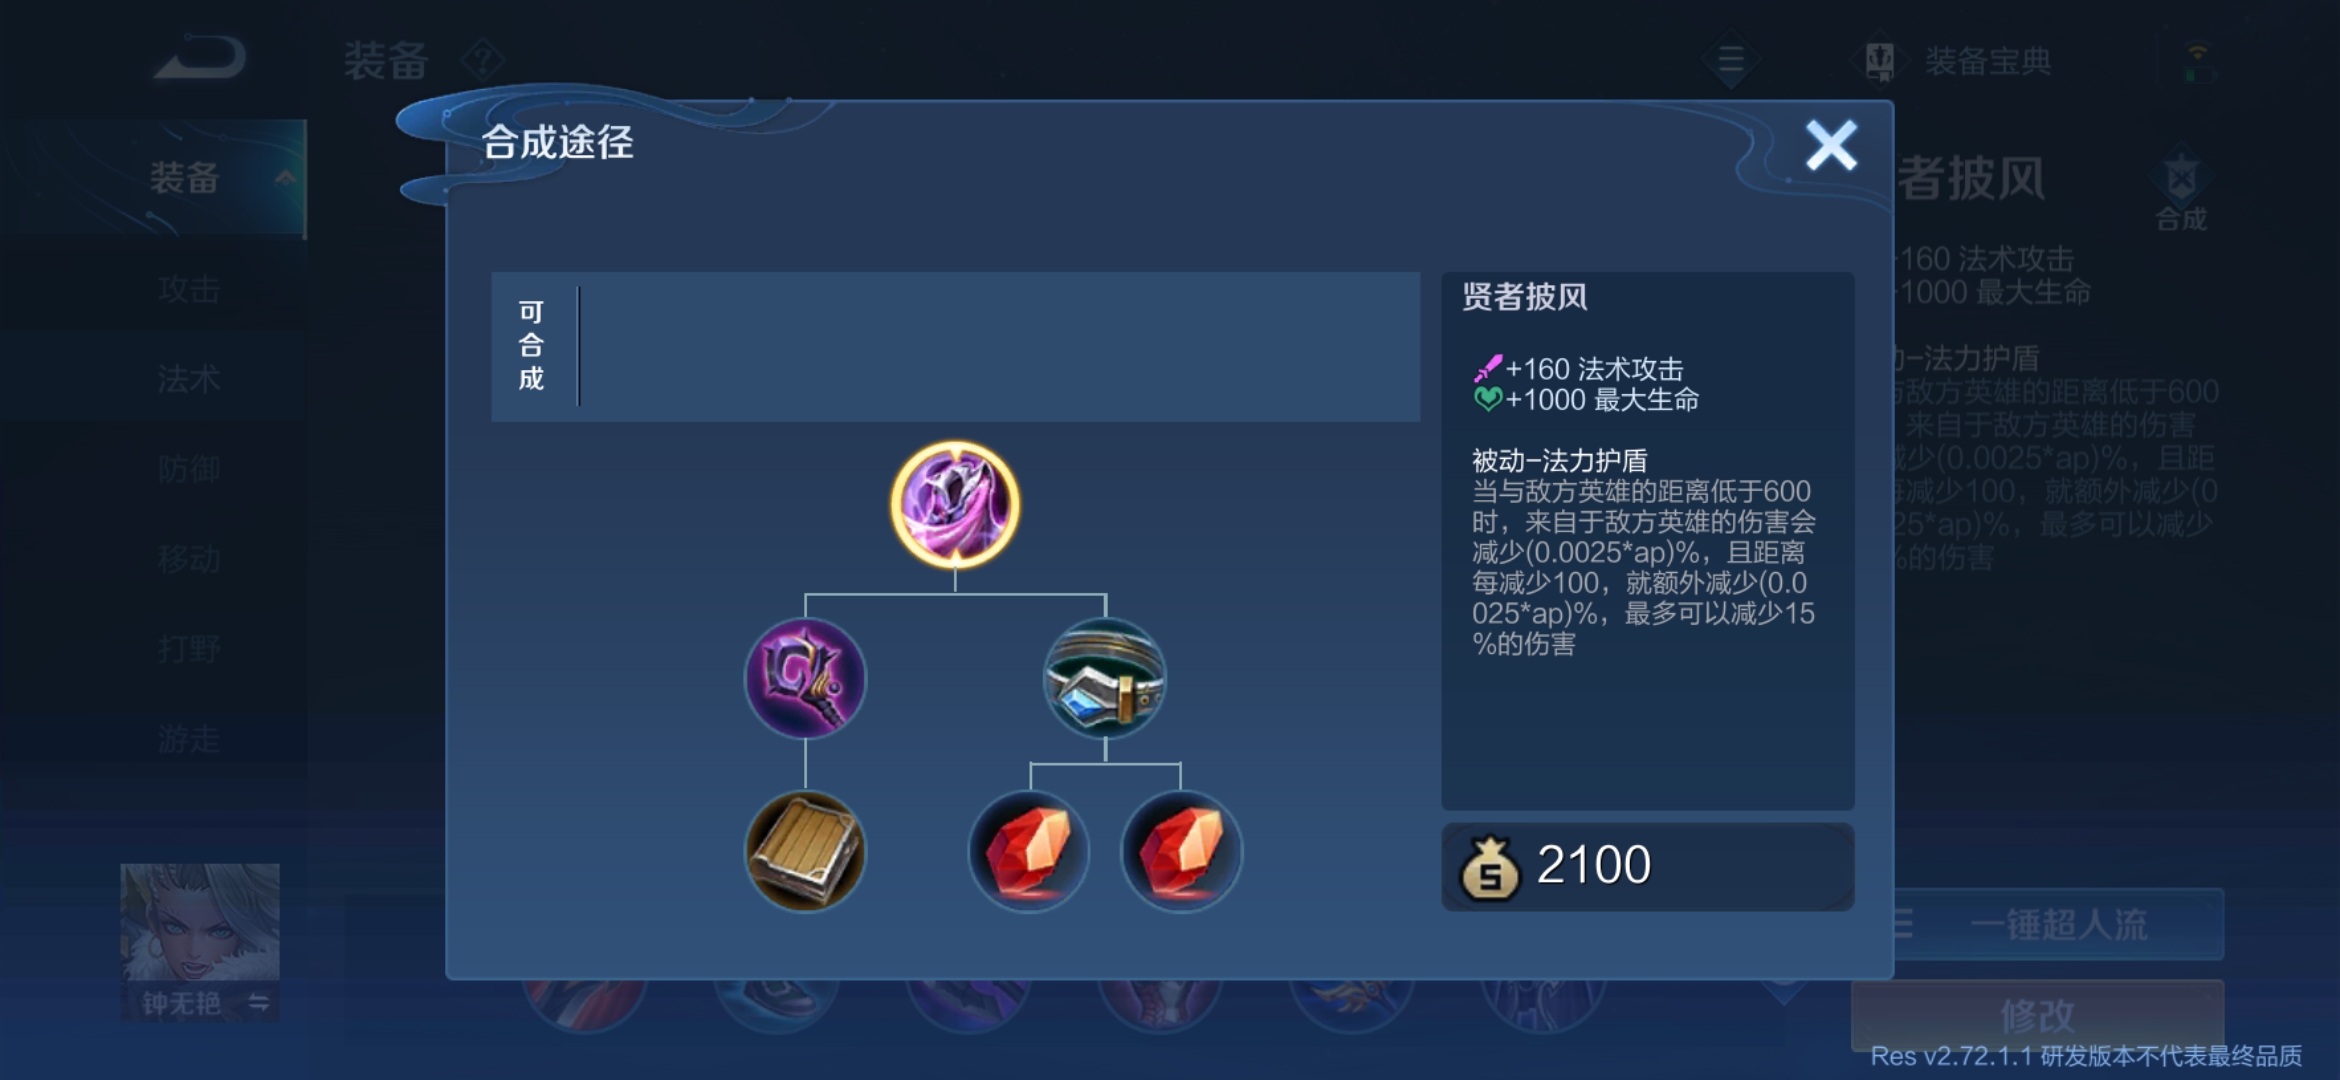This screenshot has width=2340, height=1080.
Task: Switch hero via 钟无艳 portrait
Action: pos(200,942)
